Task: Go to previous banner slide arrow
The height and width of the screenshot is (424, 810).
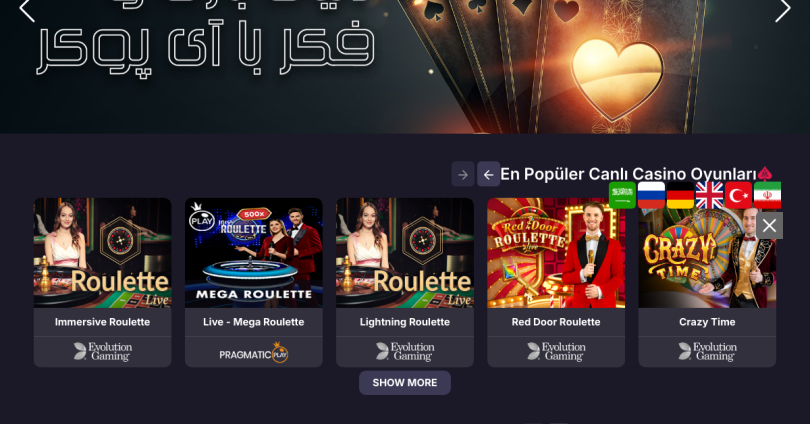Action: pyautogui.click(x=27, y=11)
